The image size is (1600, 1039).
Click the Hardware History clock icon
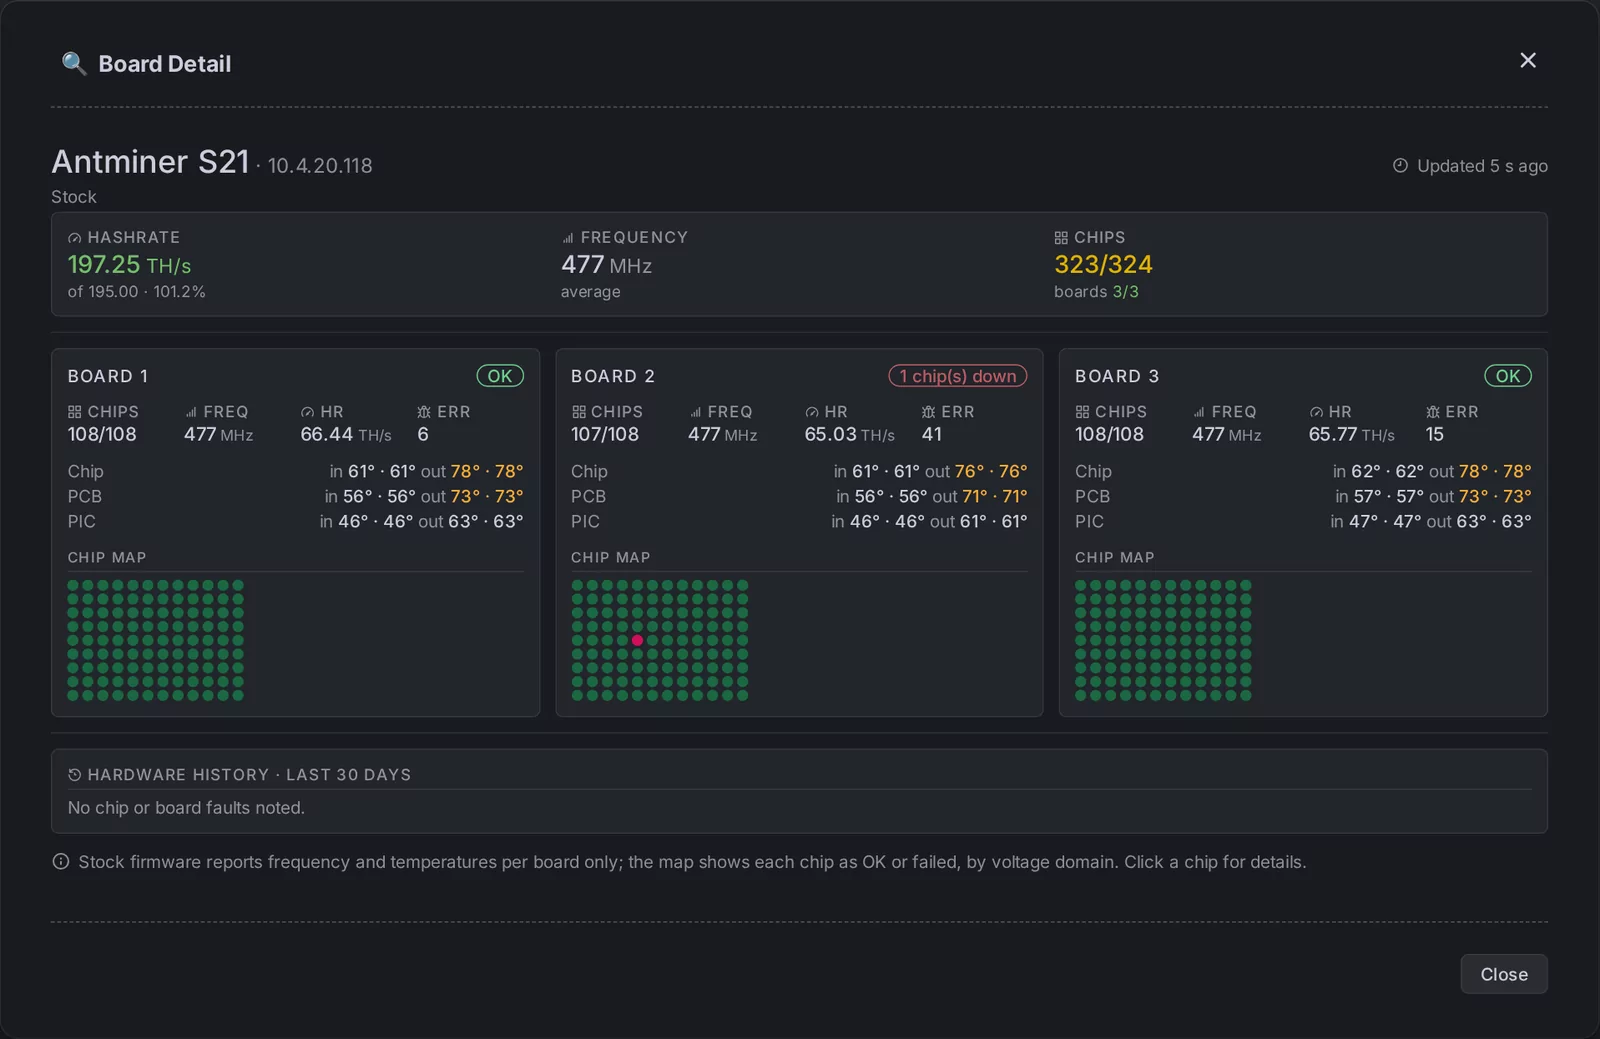74,775
